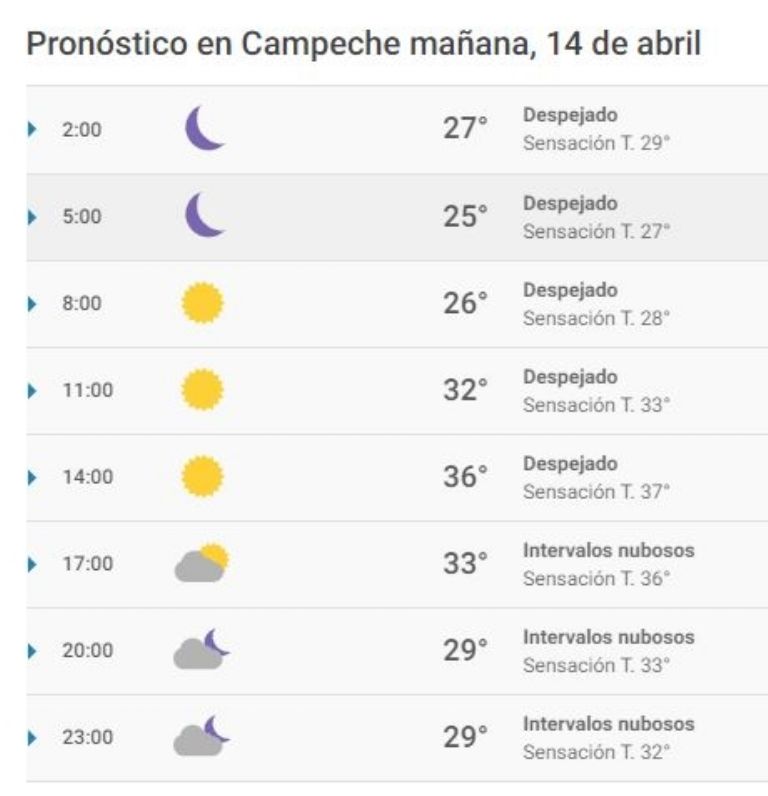Expand the 11:00 forecast details arrow
768x796 pixels.
(x=32, y=390)
